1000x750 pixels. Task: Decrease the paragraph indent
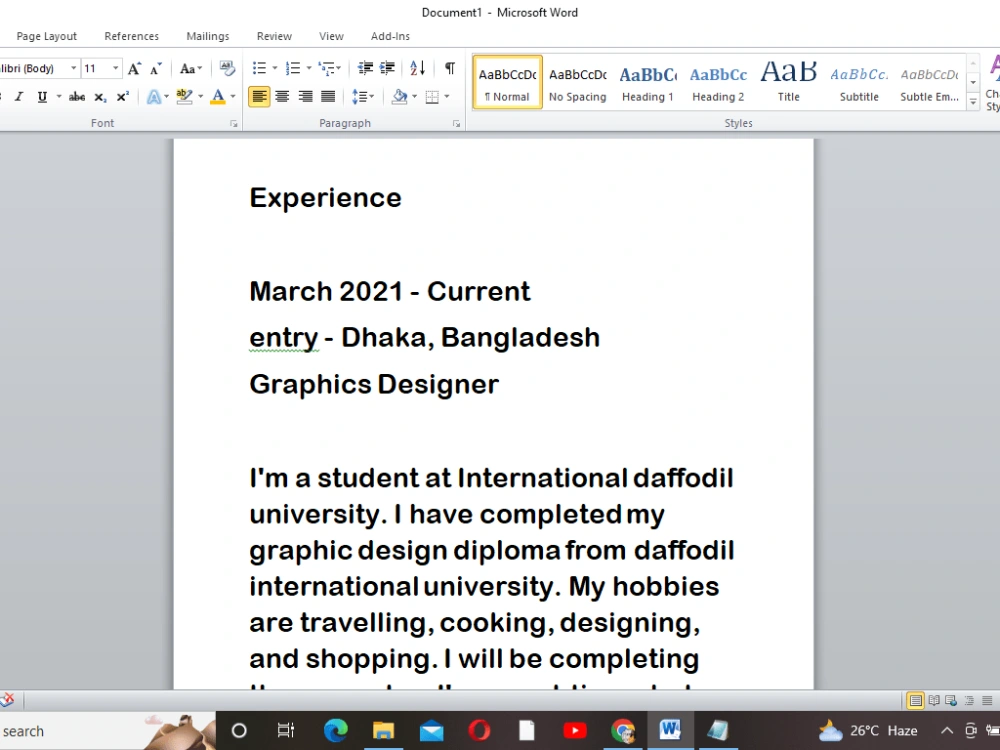point(365,68)
